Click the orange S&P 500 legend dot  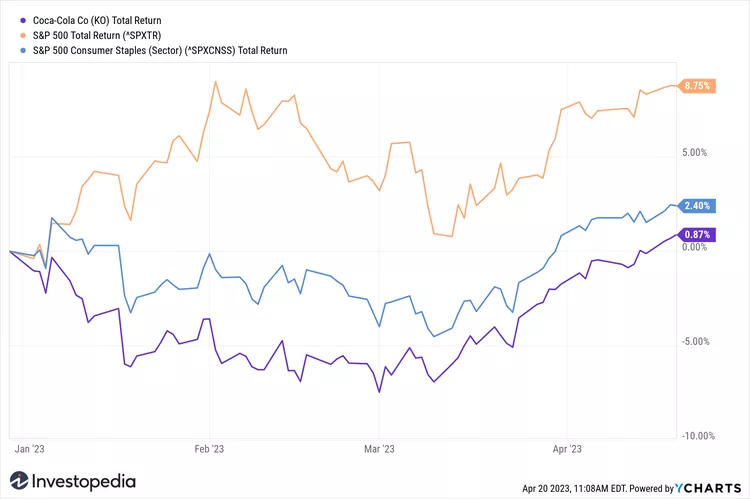click(x=8, y=35)
